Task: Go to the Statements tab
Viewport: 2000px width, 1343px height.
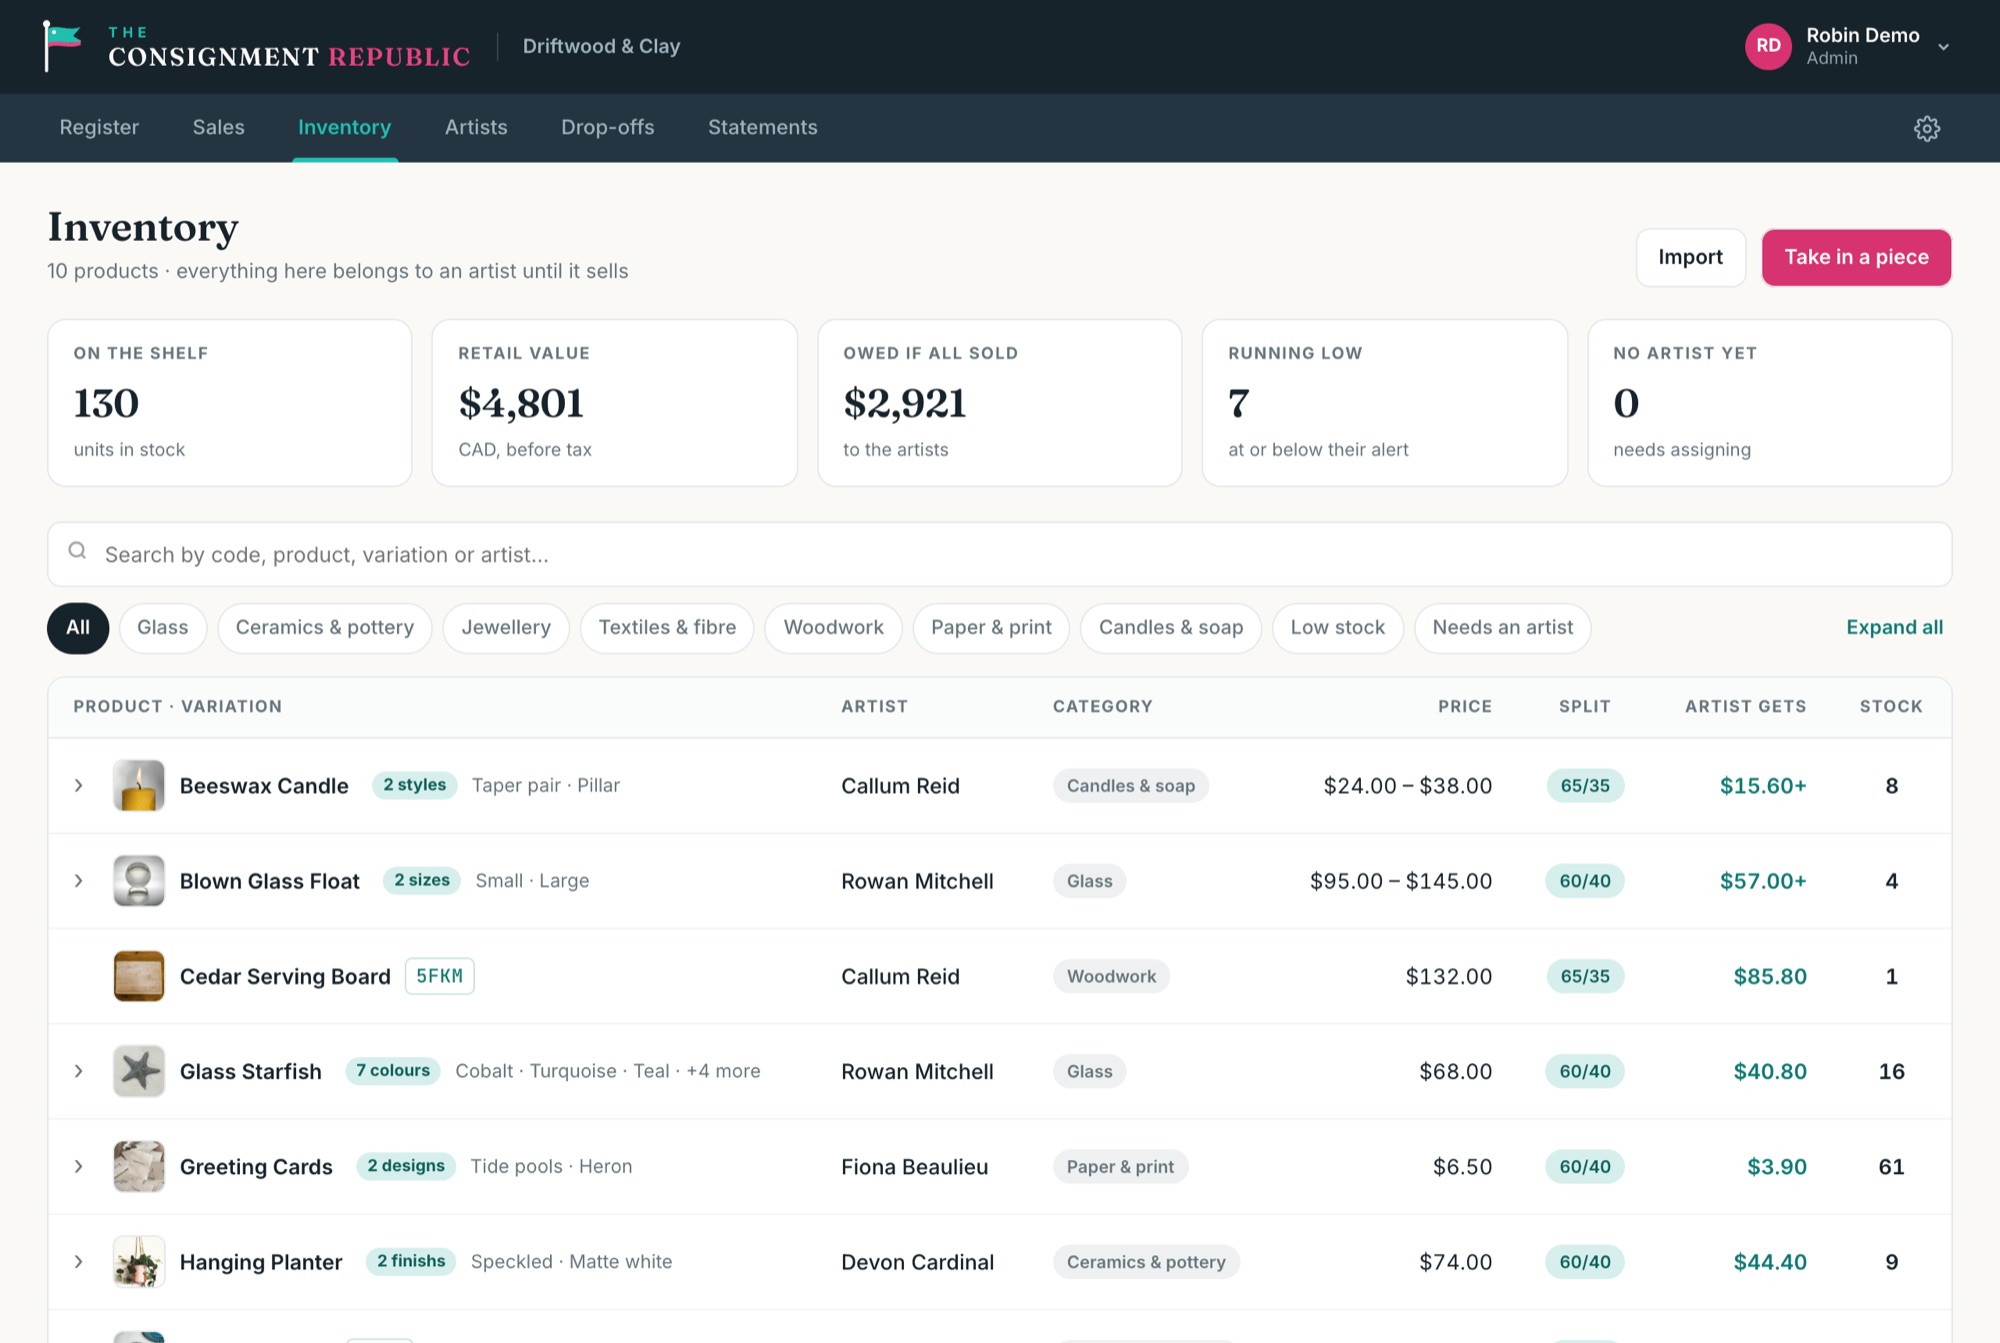Action: [x=763, y=127]
